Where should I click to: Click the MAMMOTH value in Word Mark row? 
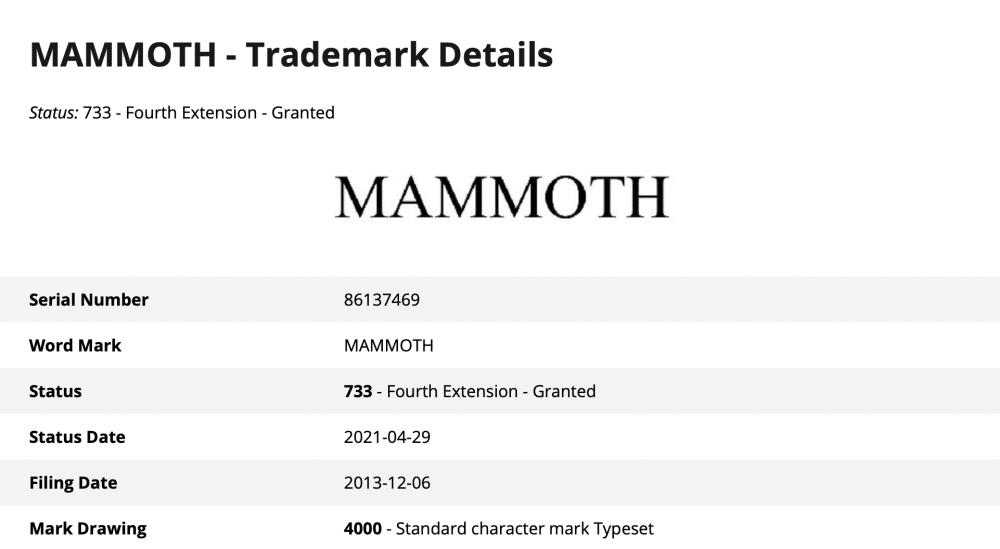tap(388, 345)
